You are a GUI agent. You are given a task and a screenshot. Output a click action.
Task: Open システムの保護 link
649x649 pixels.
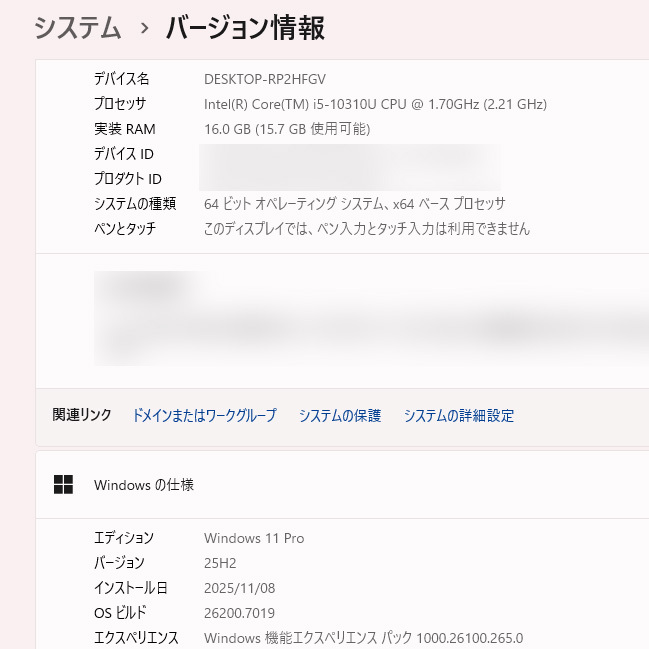(340, 416)
